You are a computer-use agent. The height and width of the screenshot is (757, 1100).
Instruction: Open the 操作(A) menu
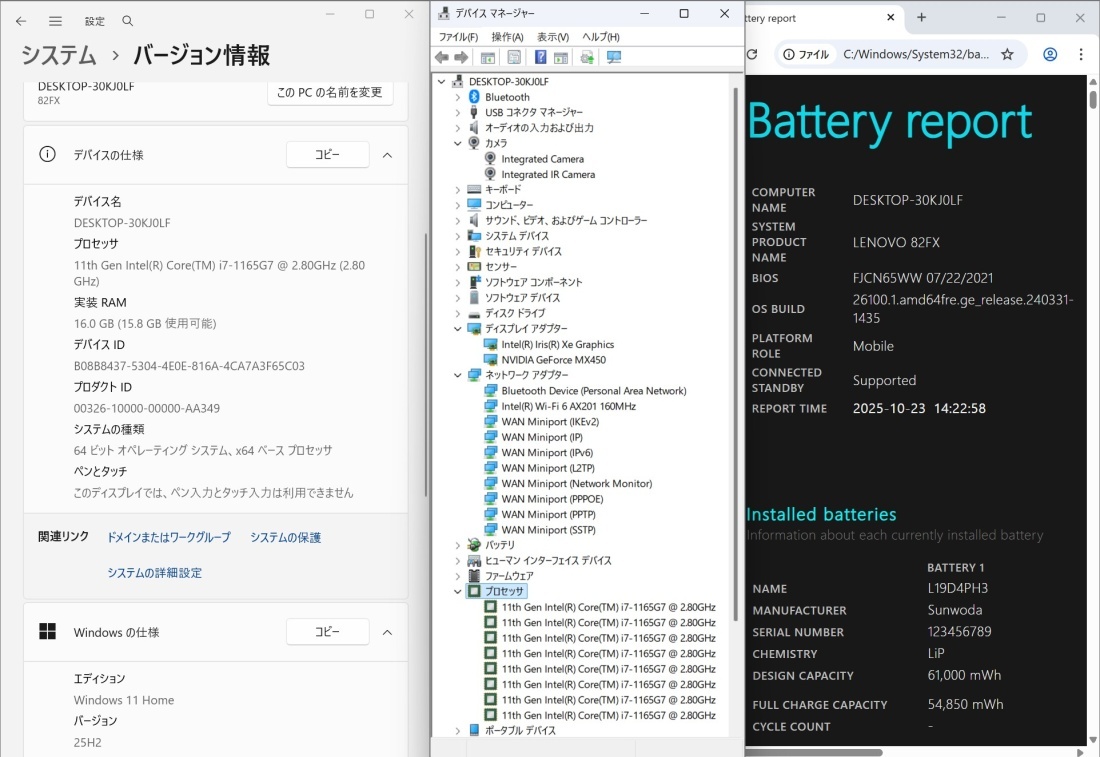click(x=507, y=37)
